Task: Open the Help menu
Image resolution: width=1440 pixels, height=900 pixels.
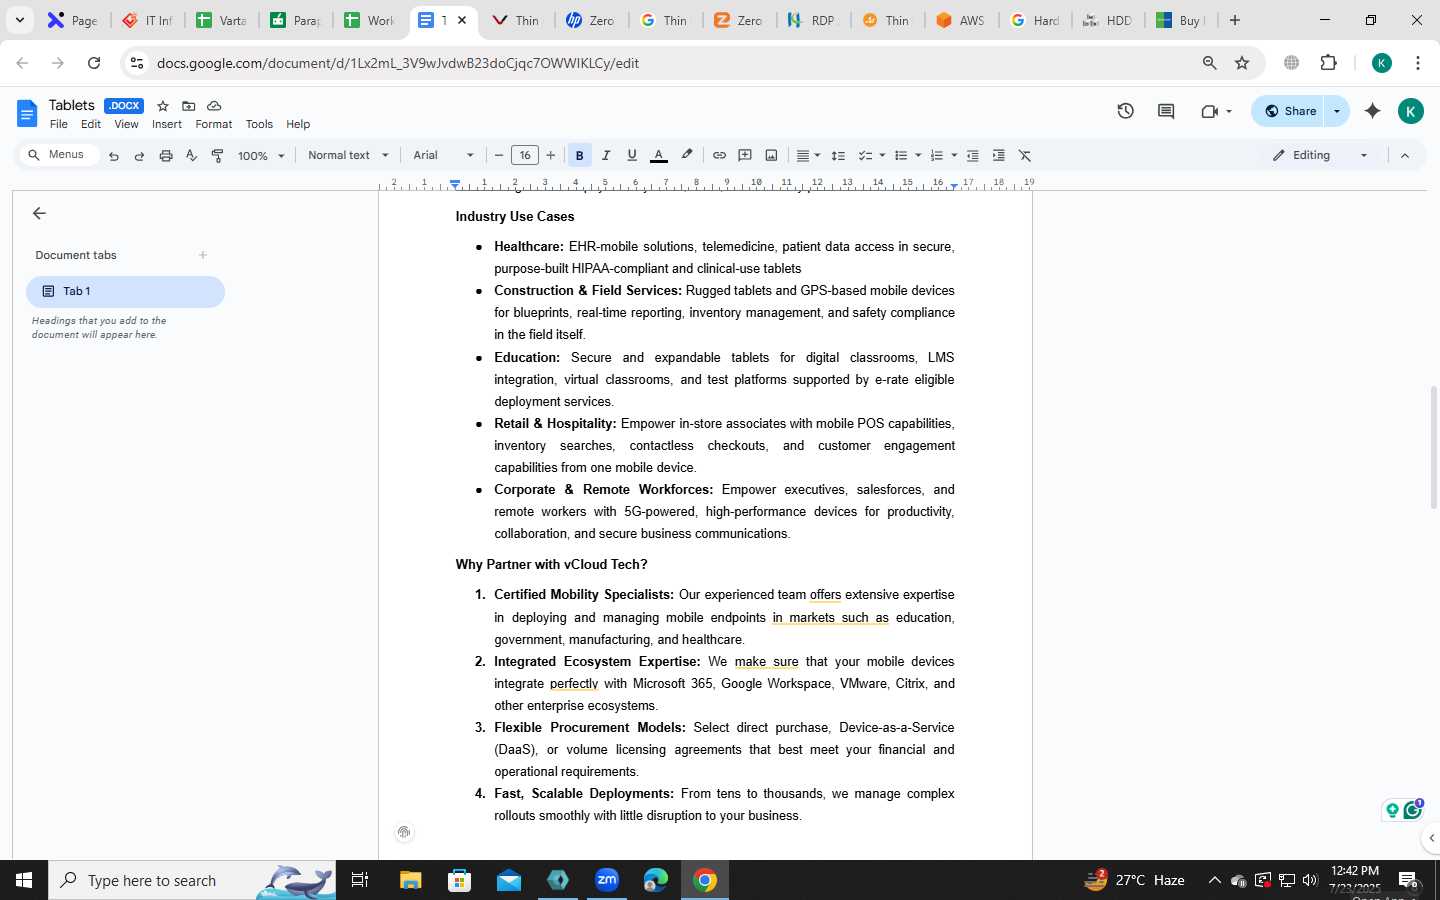Action: pos(298,125)
